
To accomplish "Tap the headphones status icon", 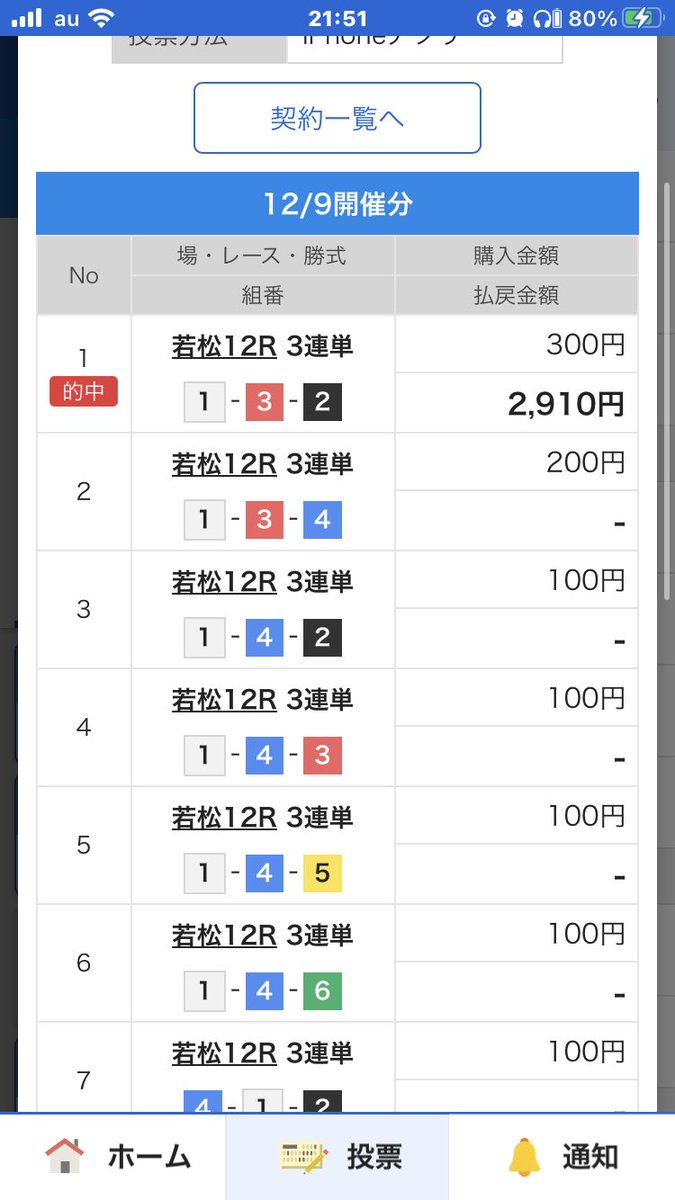I will (545, 18).
